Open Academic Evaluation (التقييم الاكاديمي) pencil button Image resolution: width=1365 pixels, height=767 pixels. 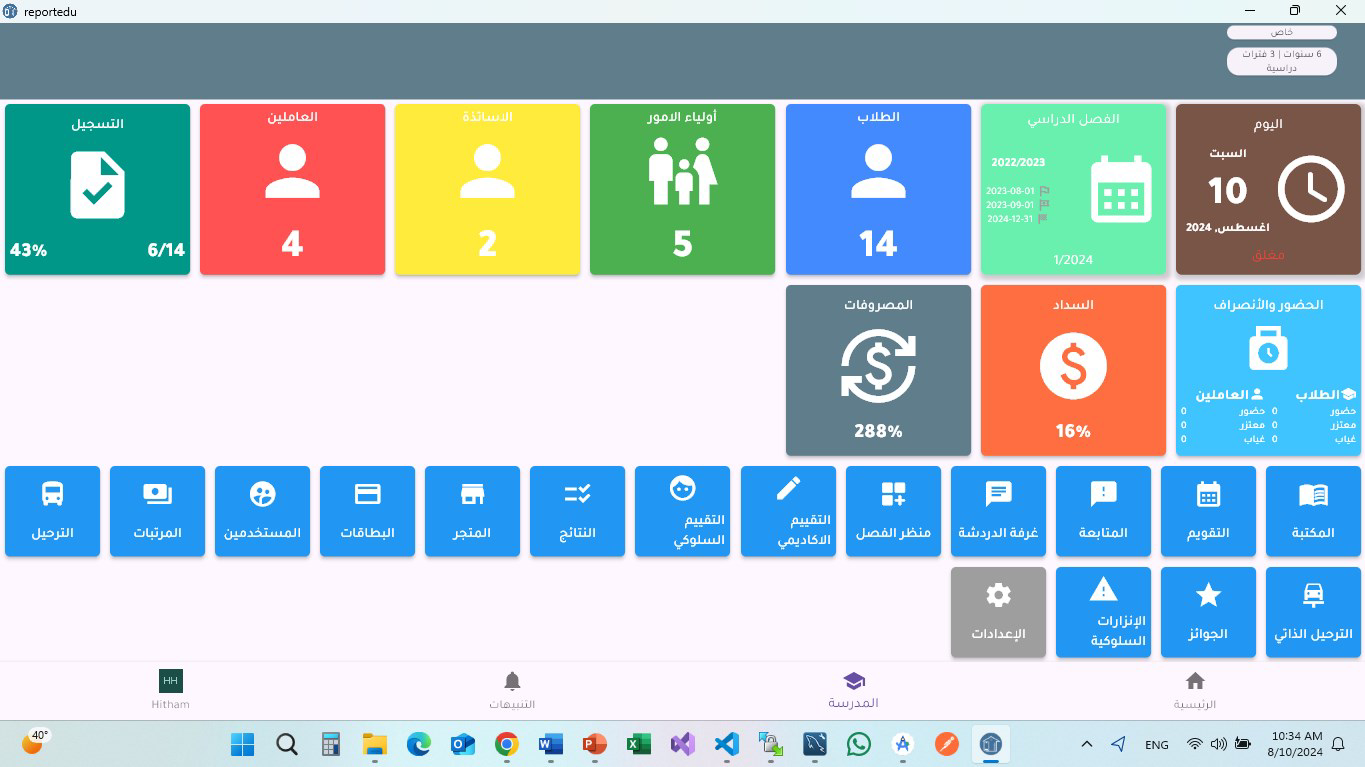[788, 511]
